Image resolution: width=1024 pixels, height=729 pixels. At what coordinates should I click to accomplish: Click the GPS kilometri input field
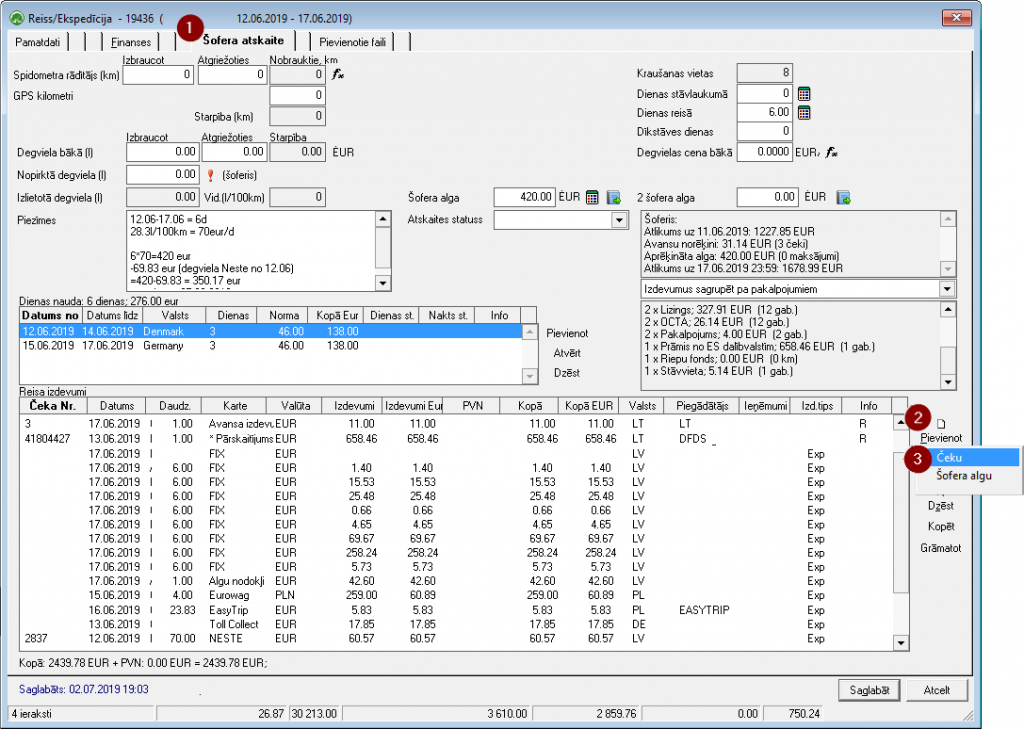click(x=297, y=95)
